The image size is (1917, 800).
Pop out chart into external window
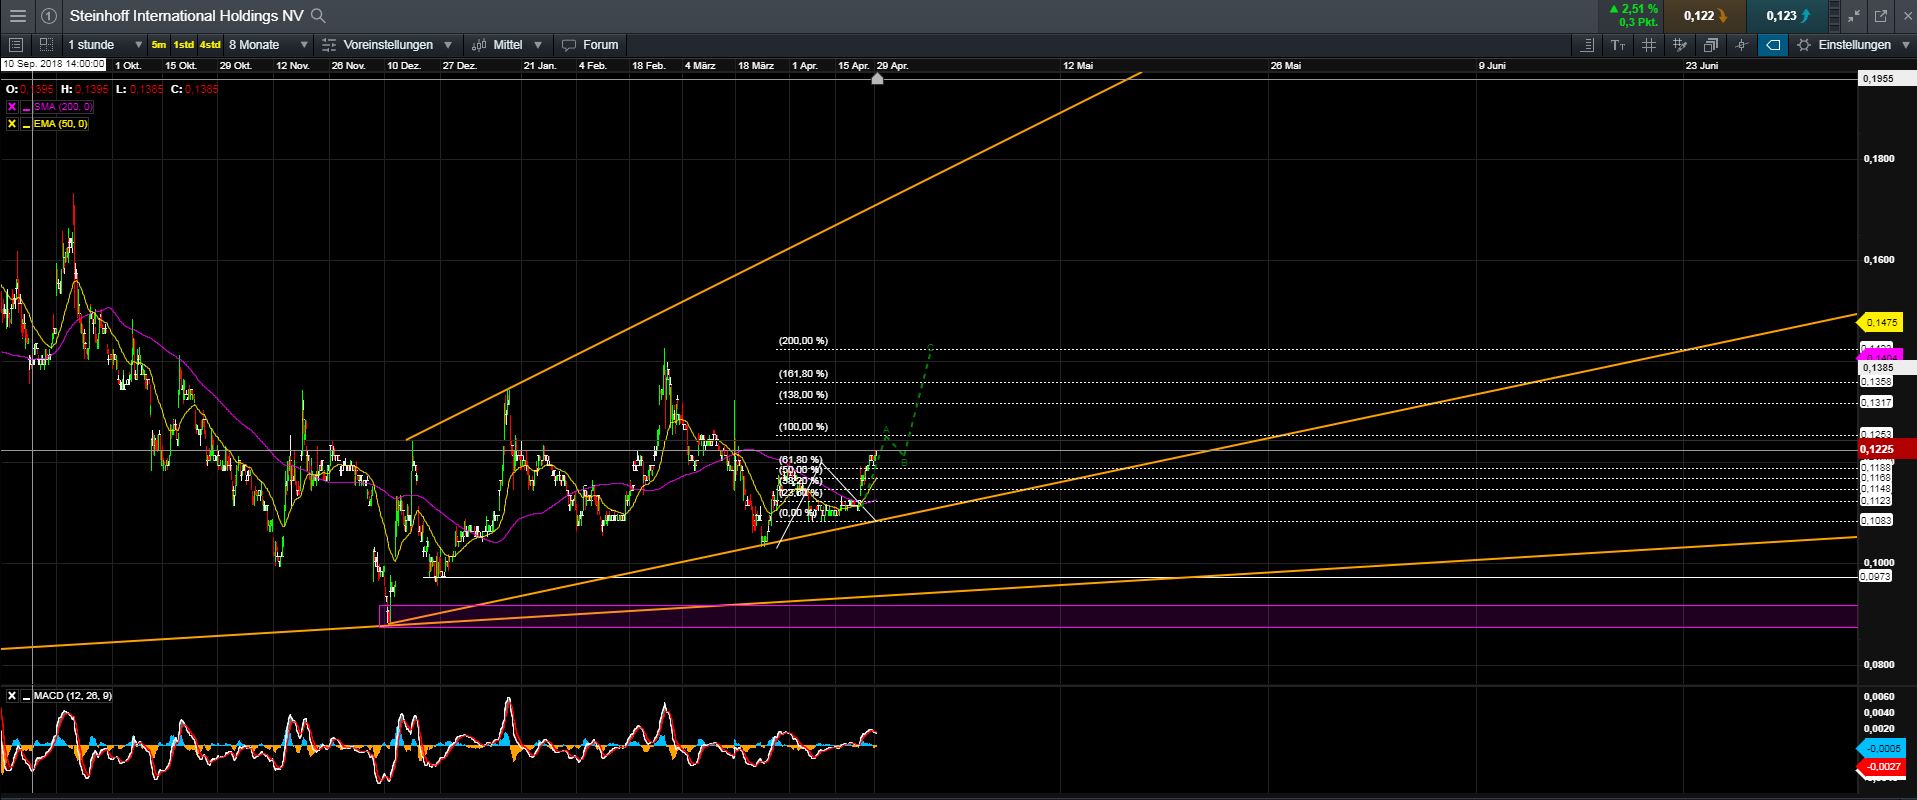coord(1880,16)
